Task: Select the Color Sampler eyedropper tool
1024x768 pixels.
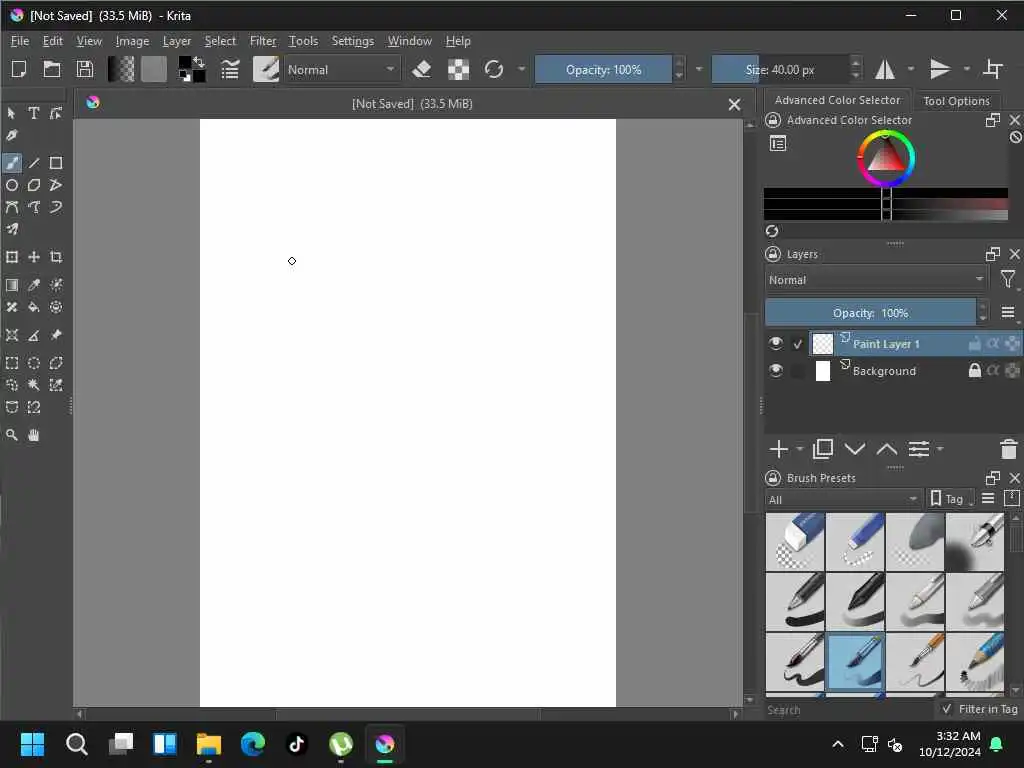Action: [34, 285]
